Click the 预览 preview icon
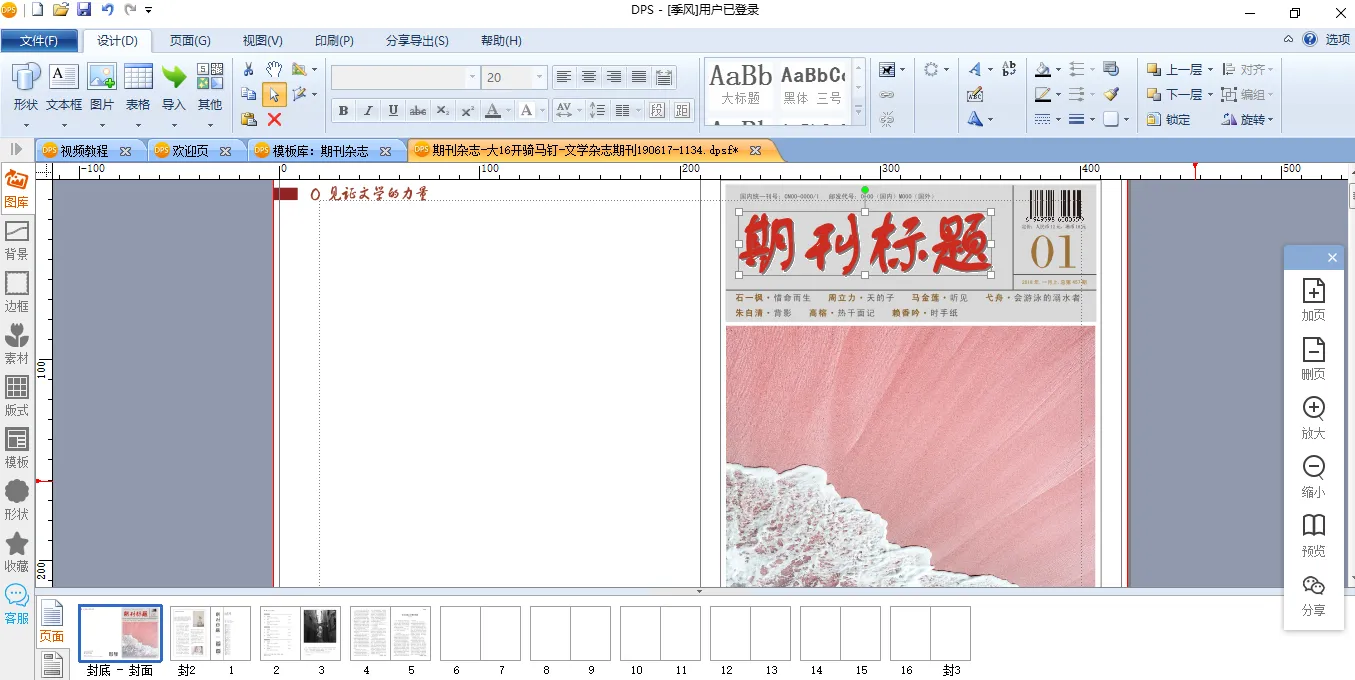 point(1313,535)
